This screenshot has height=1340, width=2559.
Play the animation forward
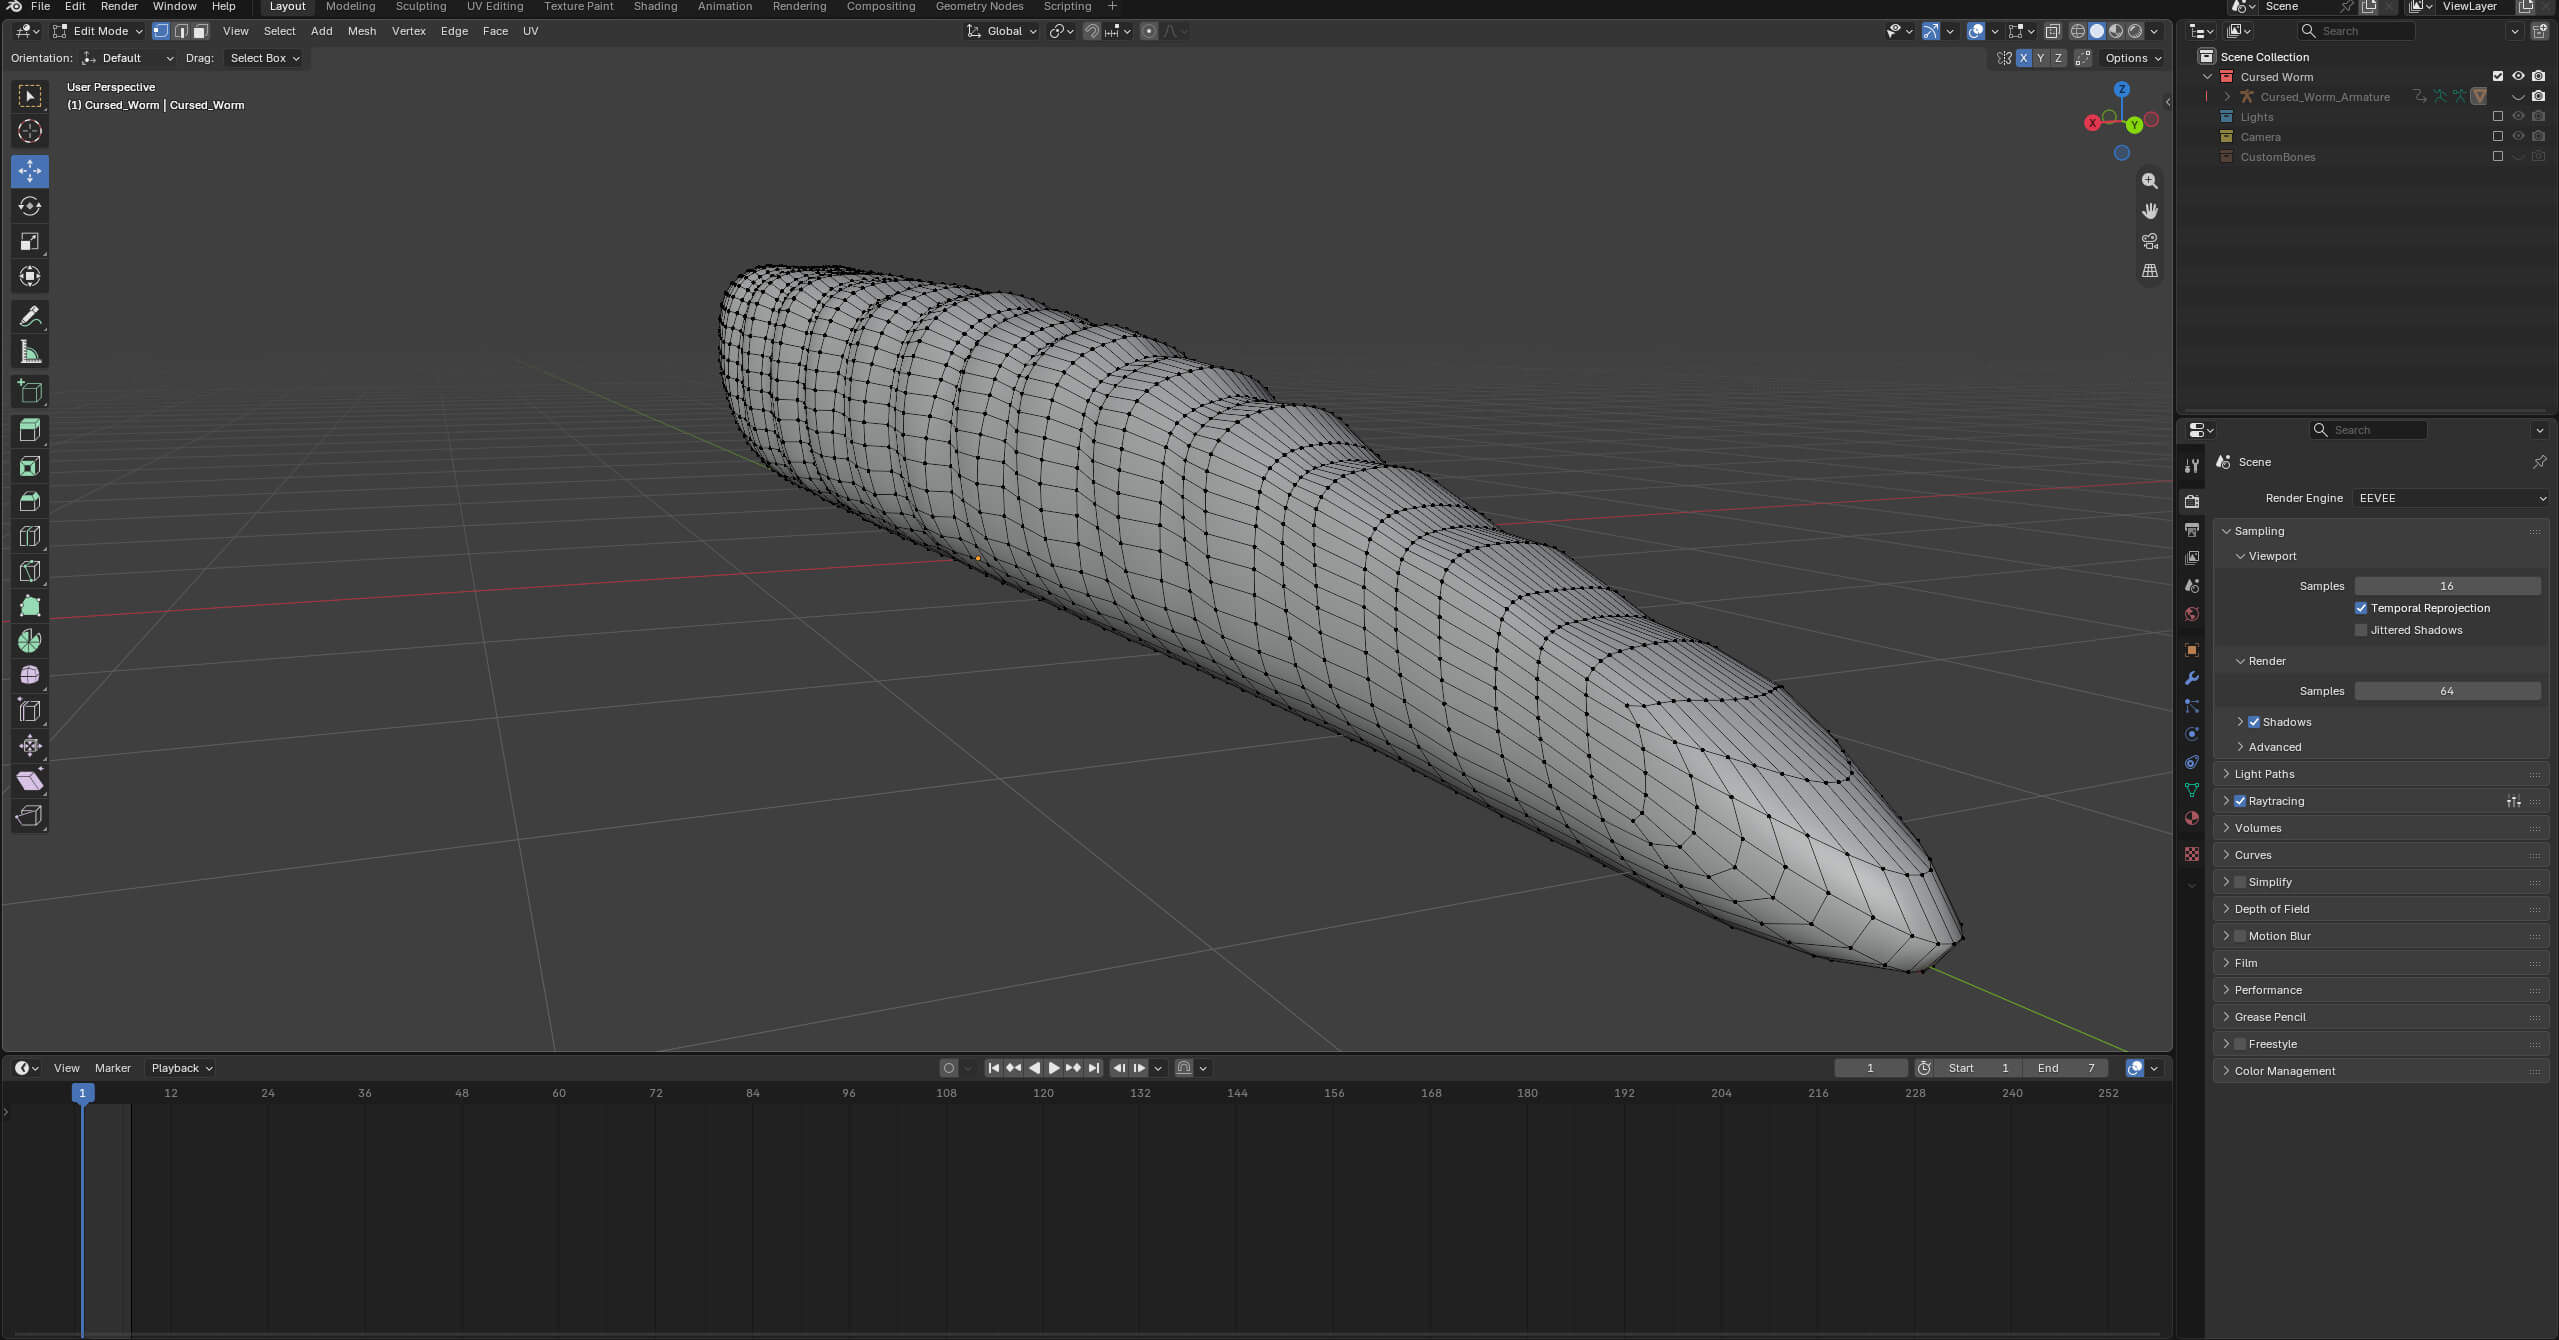[x=1053, y=1068]
